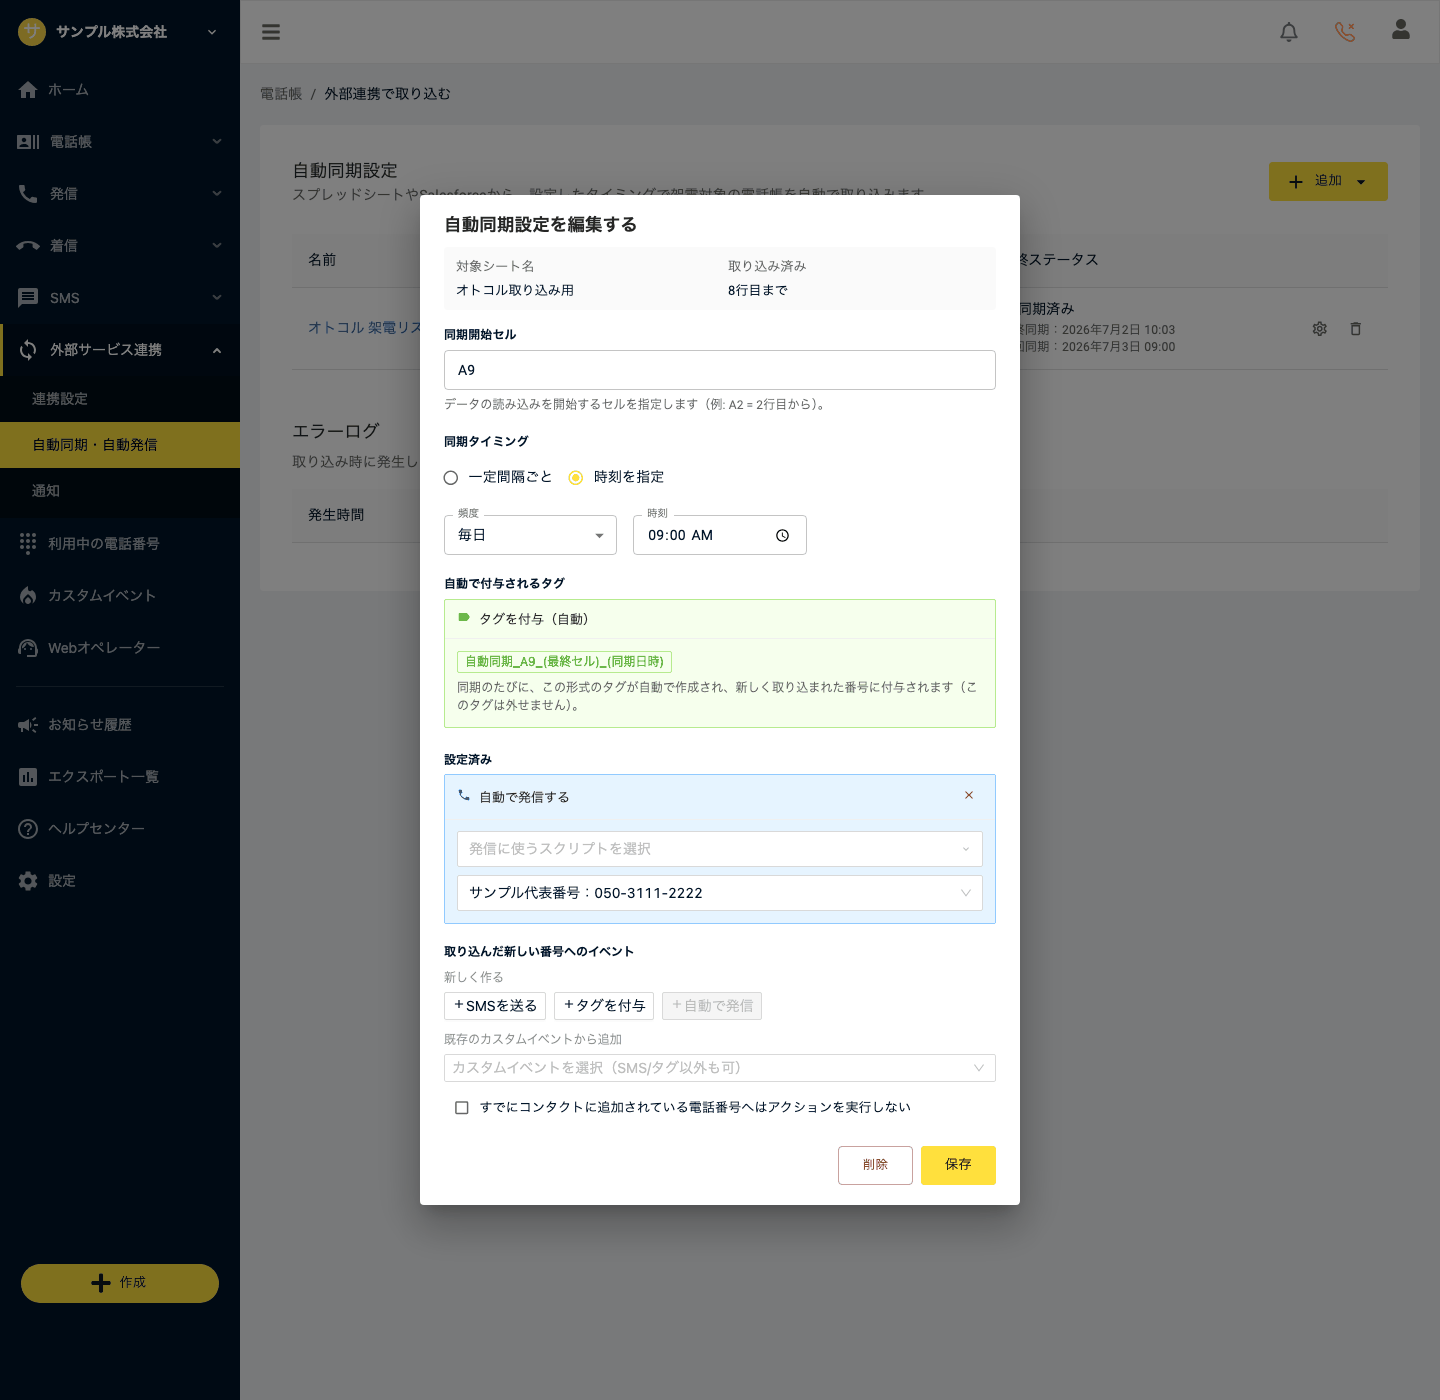
Task: Click the お知らせ履歴 megaphone icon
Action: pyautogui.click(x=28, y=725)
